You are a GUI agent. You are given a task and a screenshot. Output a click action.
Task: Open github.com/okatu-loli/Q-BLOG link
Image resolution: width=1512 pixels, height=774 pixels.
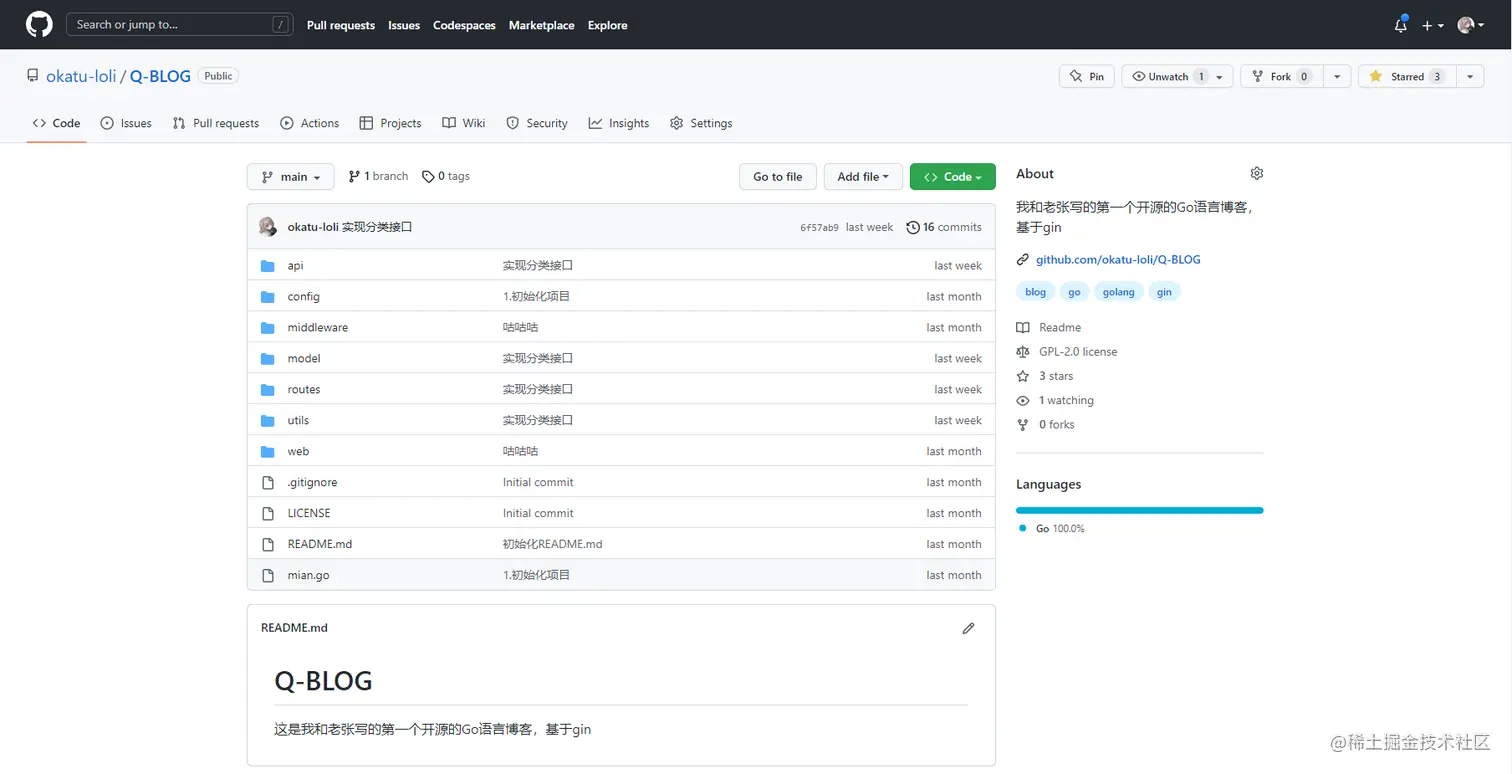pos(1118,260)
